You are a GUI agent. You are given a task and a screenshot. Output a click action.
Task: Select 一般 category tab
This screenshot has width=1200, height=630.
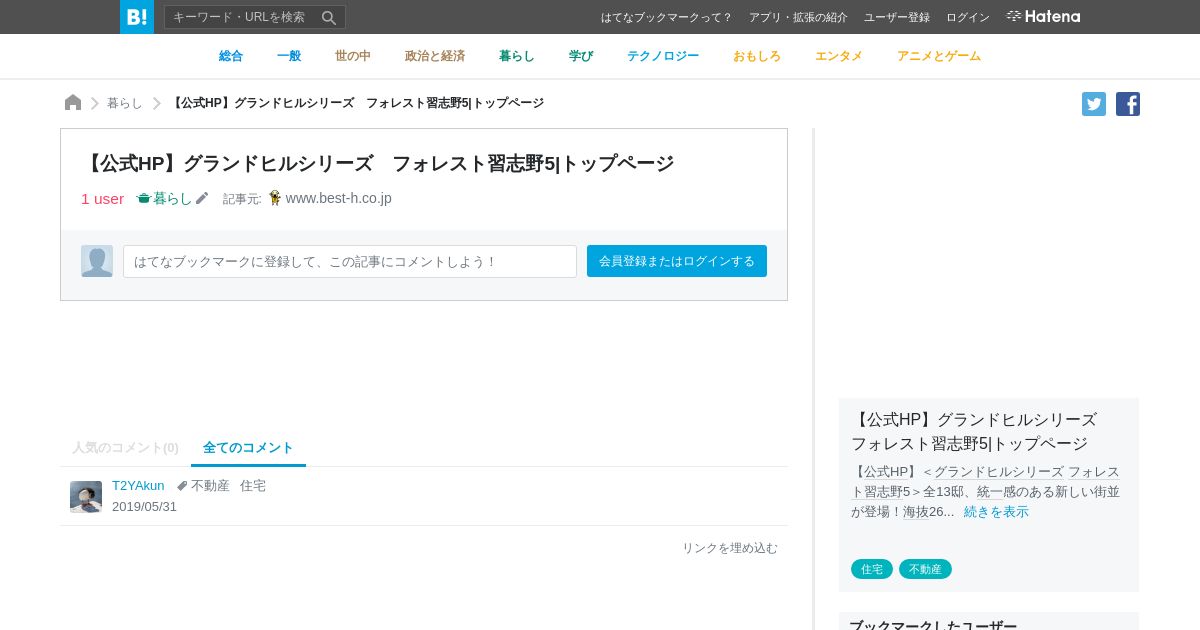tap(289, 56)
